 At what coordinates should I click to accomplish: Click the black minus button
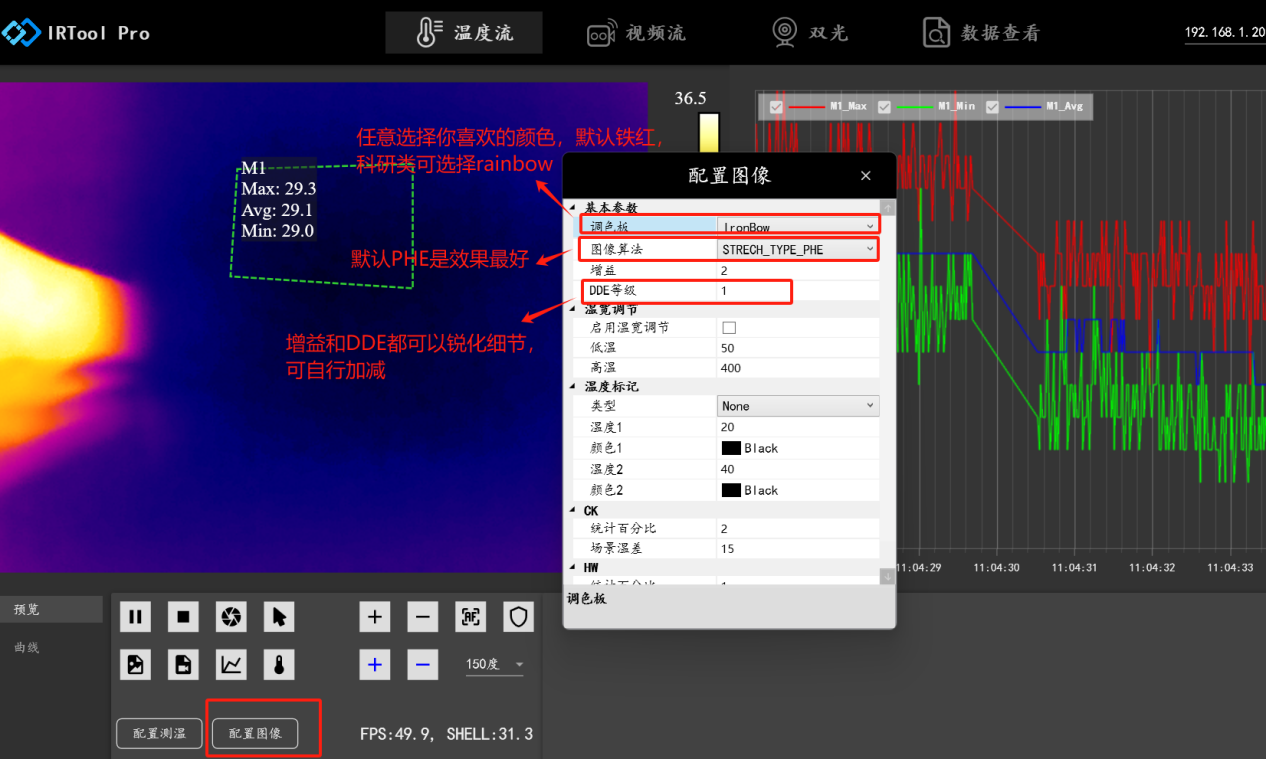(423, 617)
